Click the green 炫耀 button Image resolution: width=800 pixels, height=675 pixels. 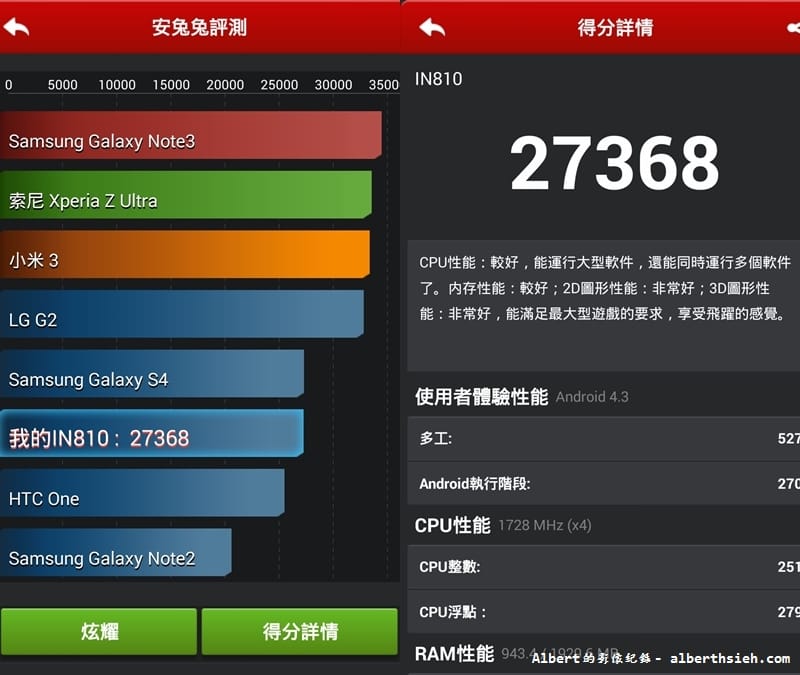pos(99,631)
